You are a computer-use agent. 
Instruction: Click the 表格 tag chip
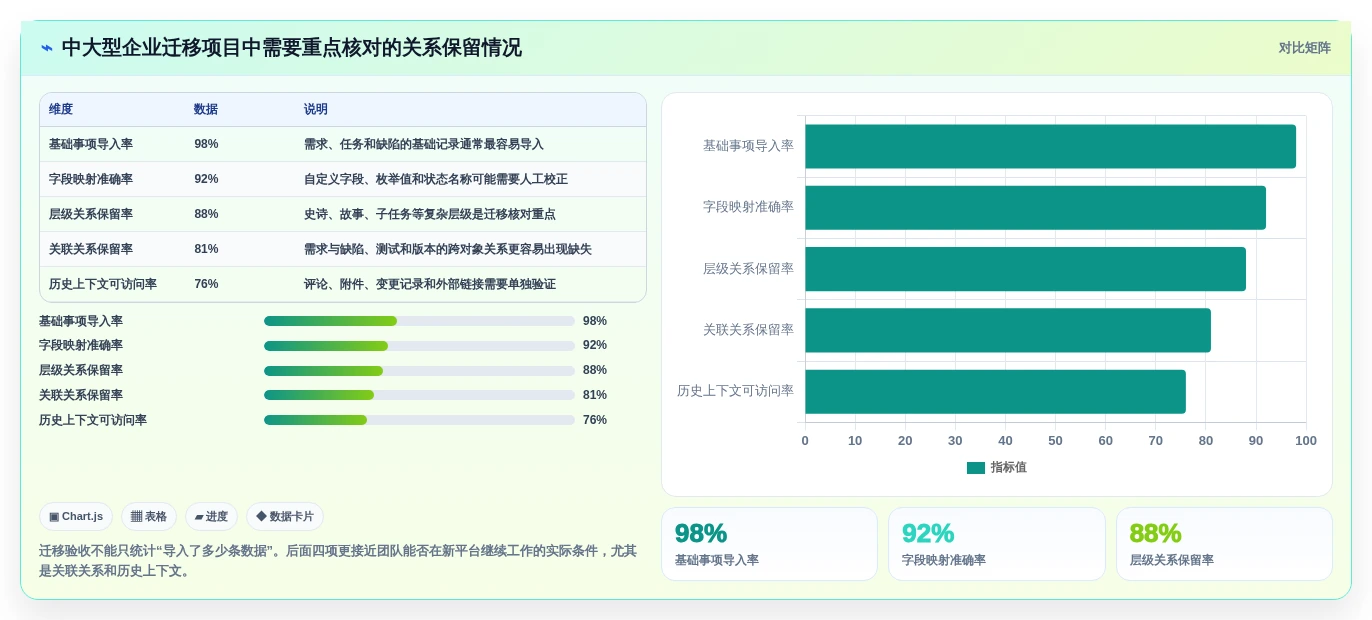[x=149, y=517]
